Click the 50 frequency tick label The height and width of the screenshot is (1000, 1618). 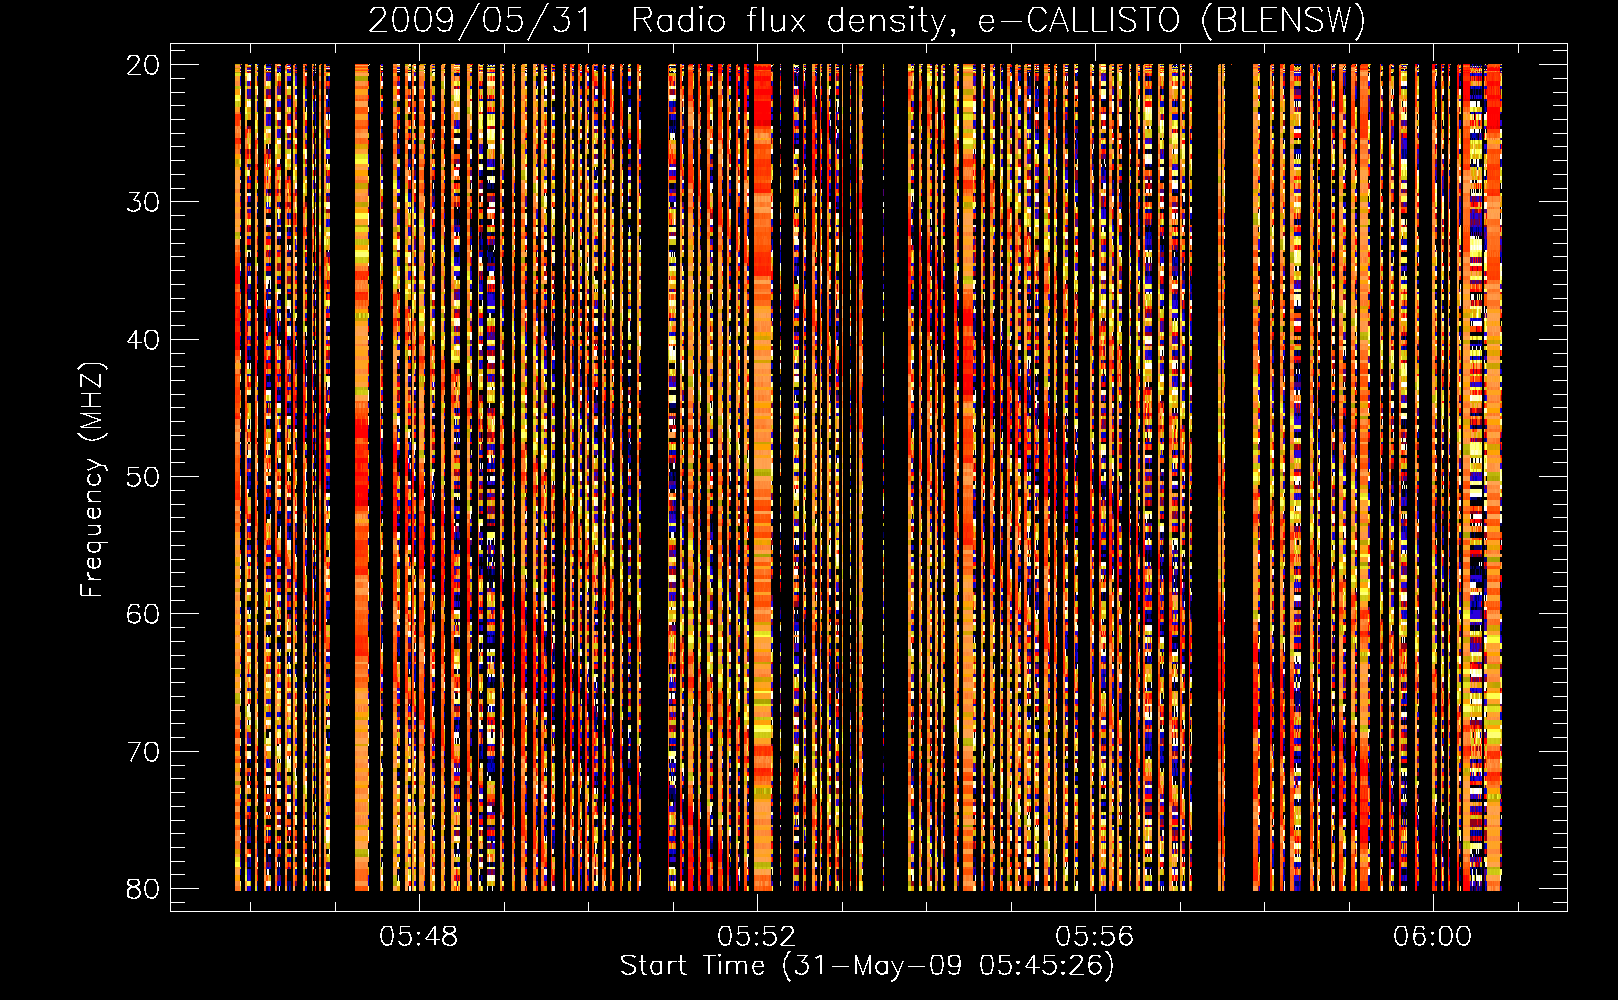click(144, 477)
